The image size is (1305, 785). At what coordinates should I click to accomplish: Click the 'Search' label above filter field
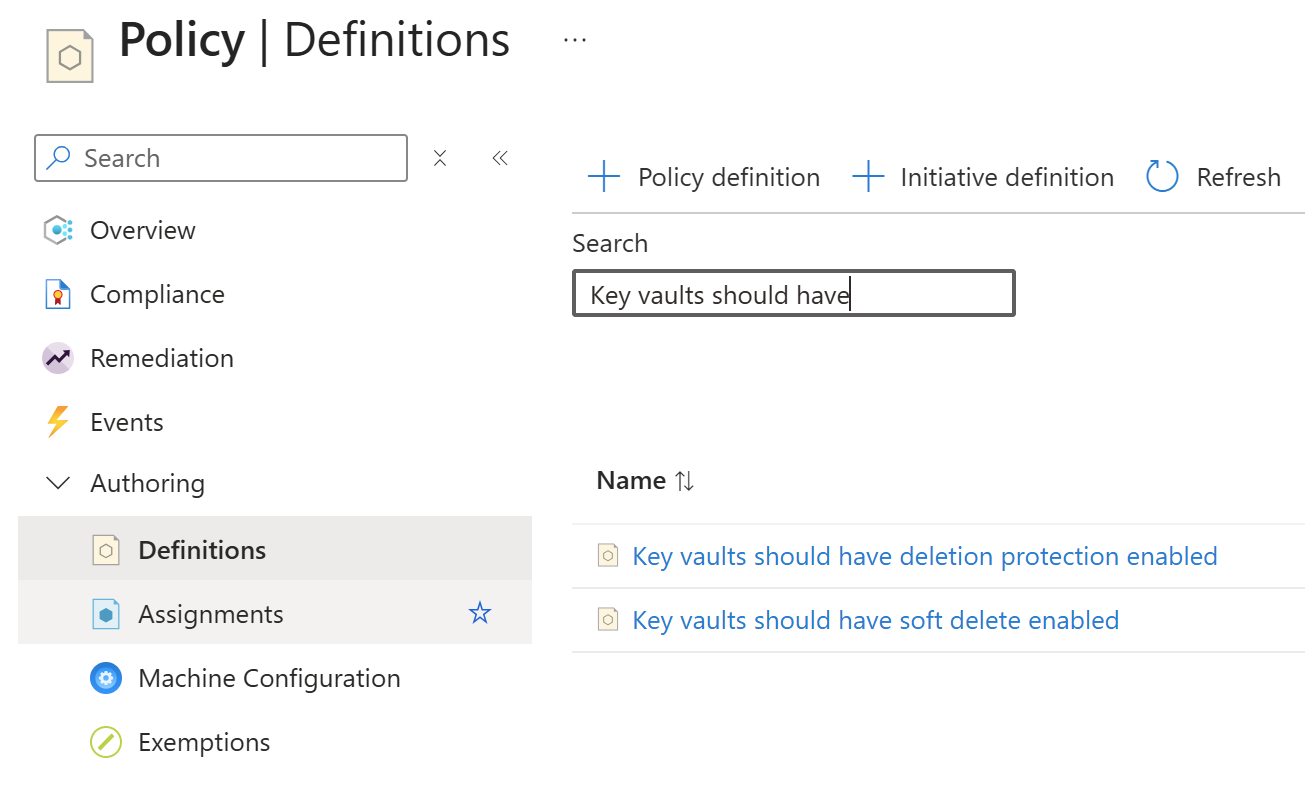pyautogui.click(x=610, y=243)
